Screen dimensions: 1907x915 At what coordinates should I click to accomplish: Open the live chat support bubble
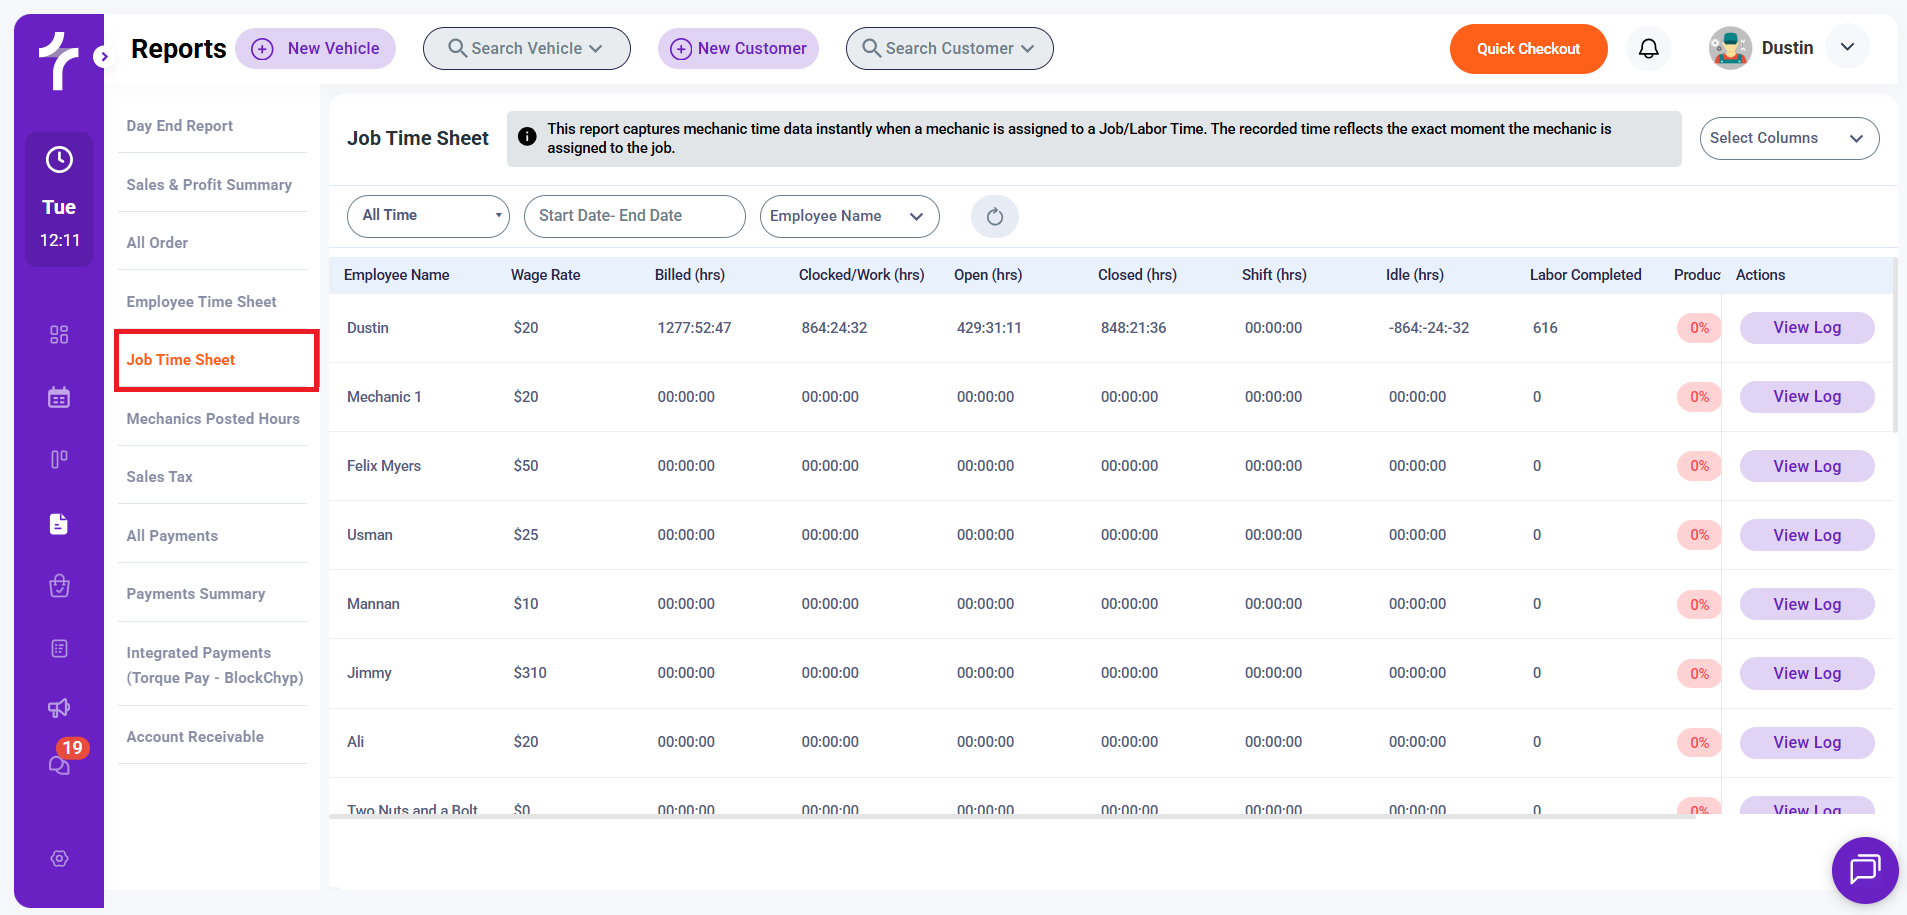(x=1864, y=869)
